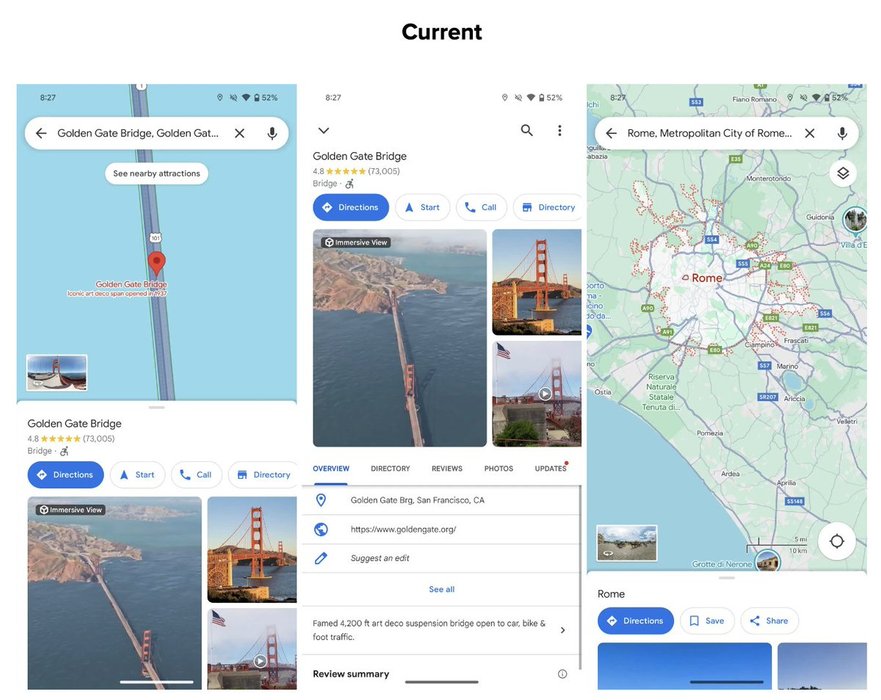Open Immersive View image in left bridge sheet
The image size is (881, 700).
tap(115, 593)
